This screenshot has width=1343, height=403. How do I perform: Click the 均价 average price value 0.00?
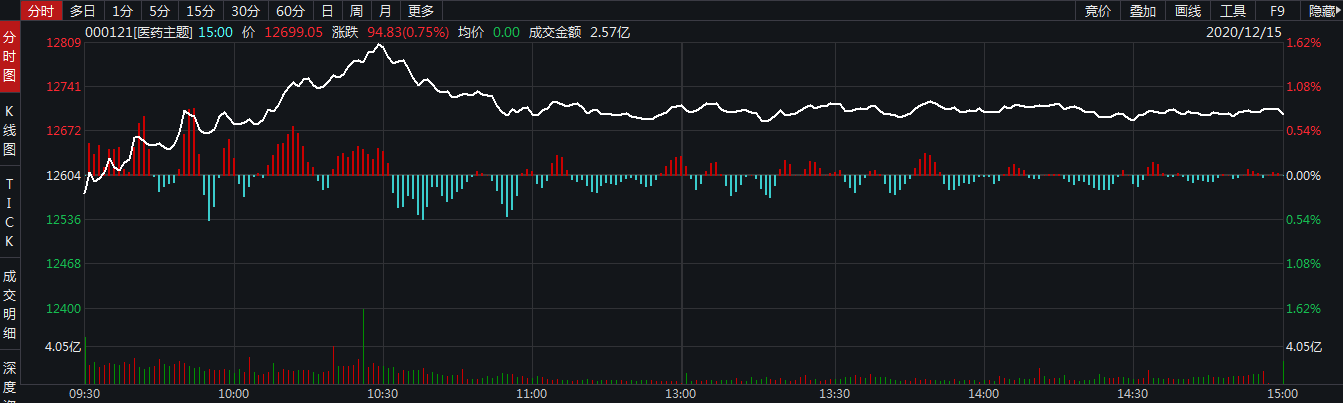click(x=506, y=33)
